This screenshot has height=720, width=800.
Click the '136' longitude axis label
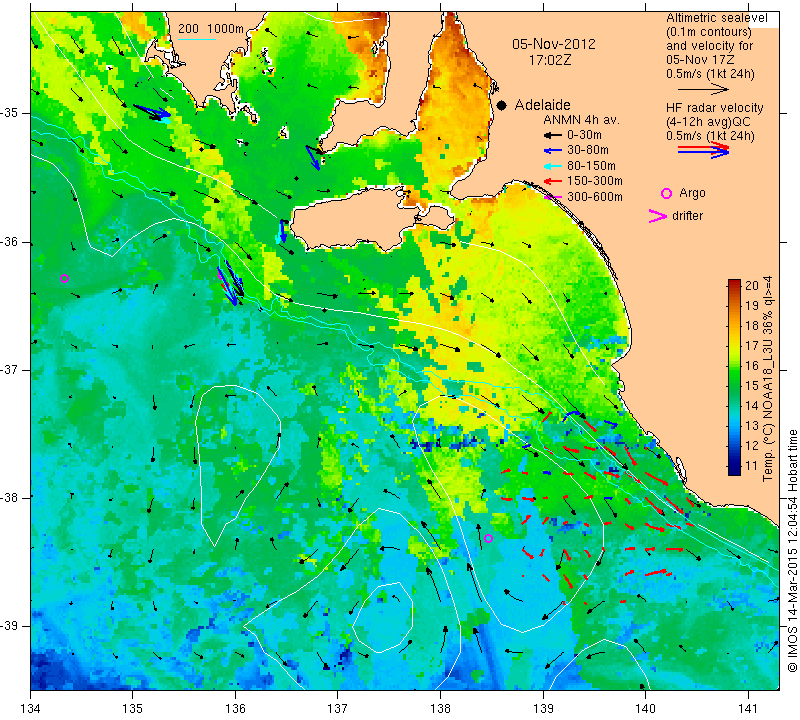coord(235,709)
